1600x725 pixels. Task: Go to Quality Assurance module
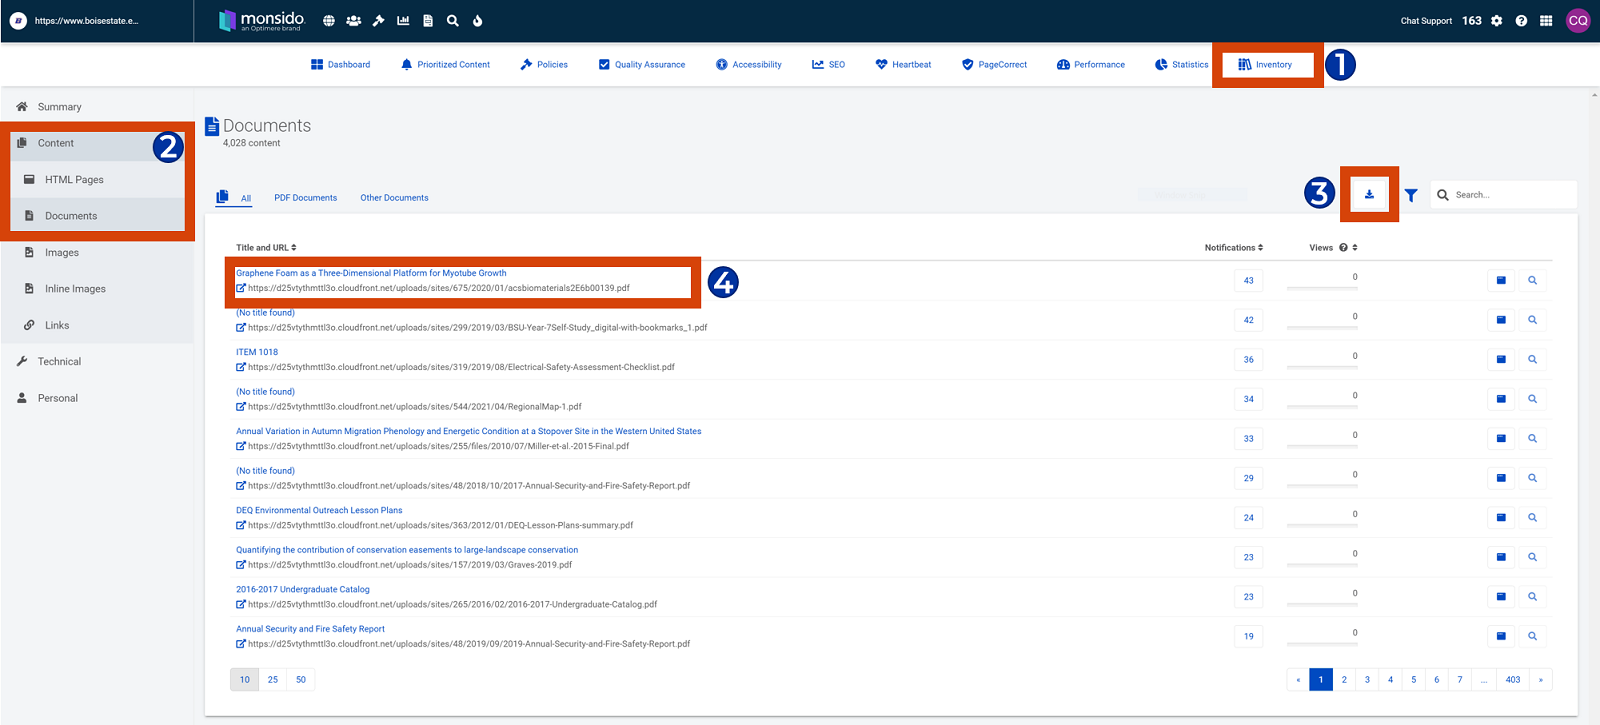coord(642,65)
